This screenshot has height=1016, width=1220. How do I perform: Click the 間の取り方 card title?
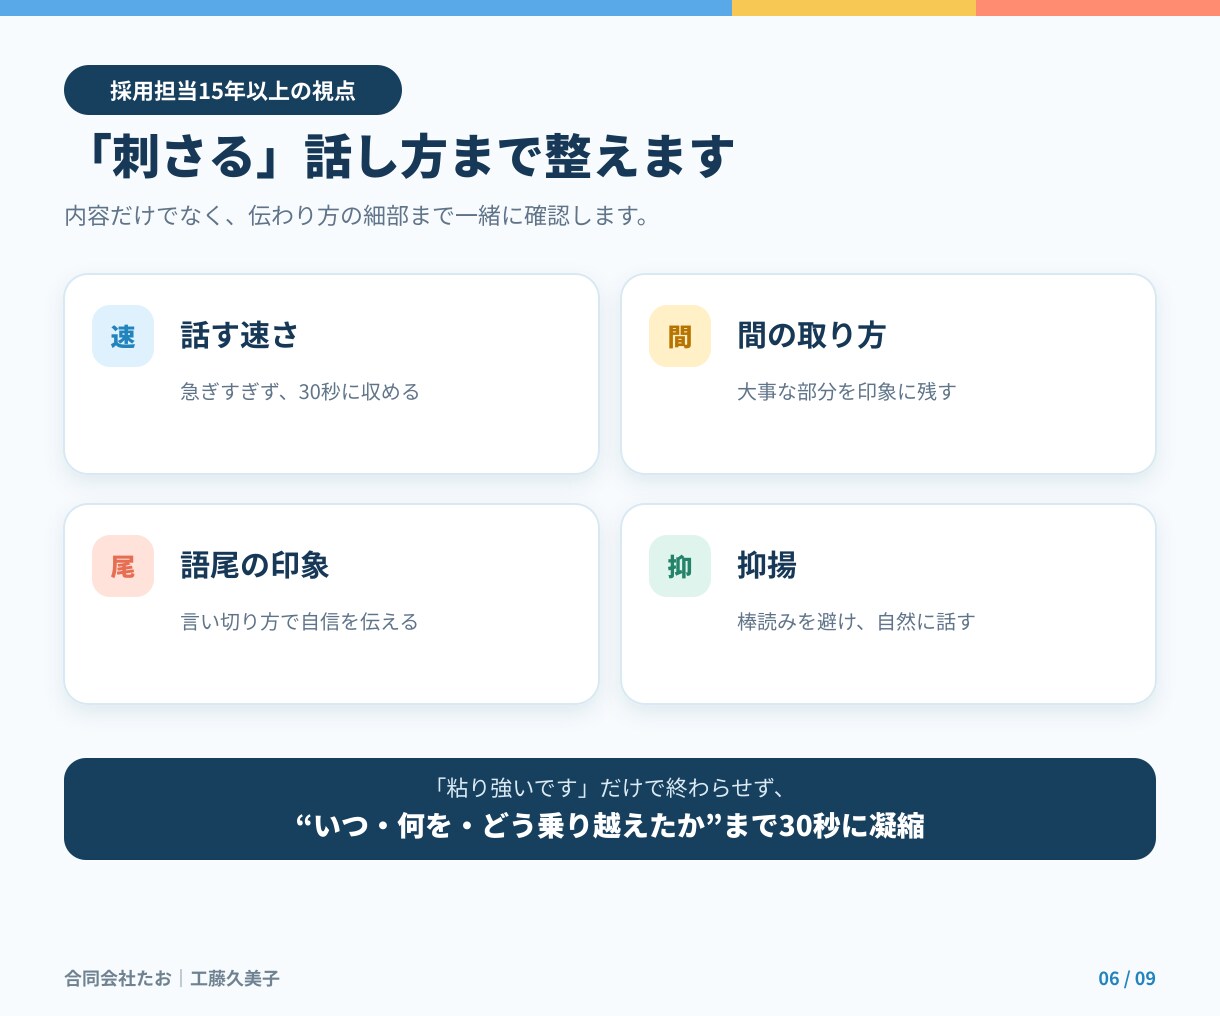(x=811, y=335)
